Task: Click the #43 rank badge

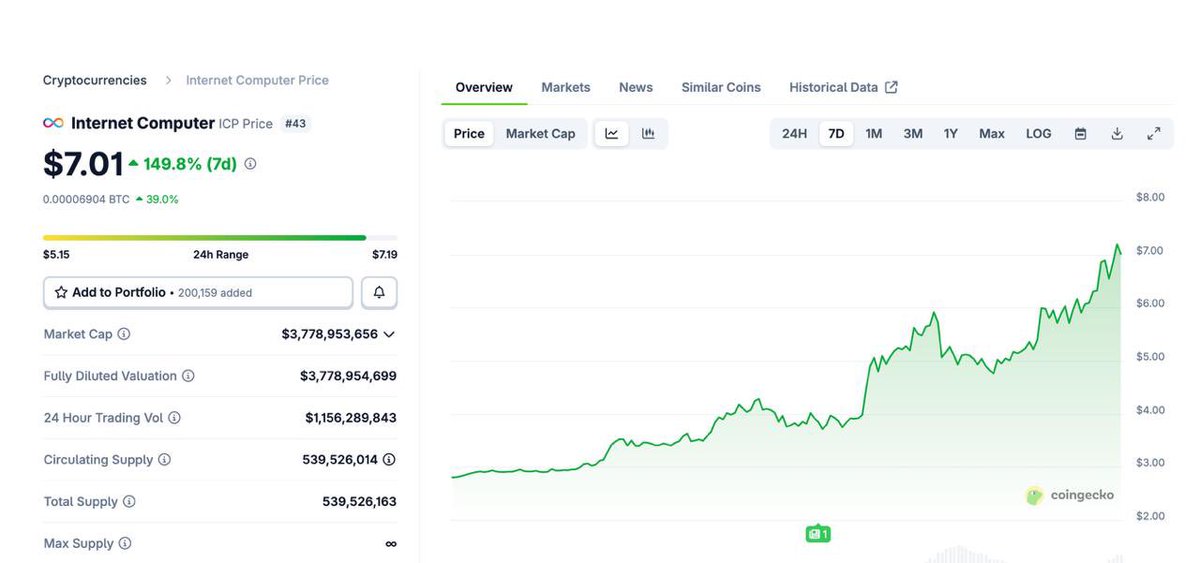Action: pyautogui.click(x=296, y=123)
